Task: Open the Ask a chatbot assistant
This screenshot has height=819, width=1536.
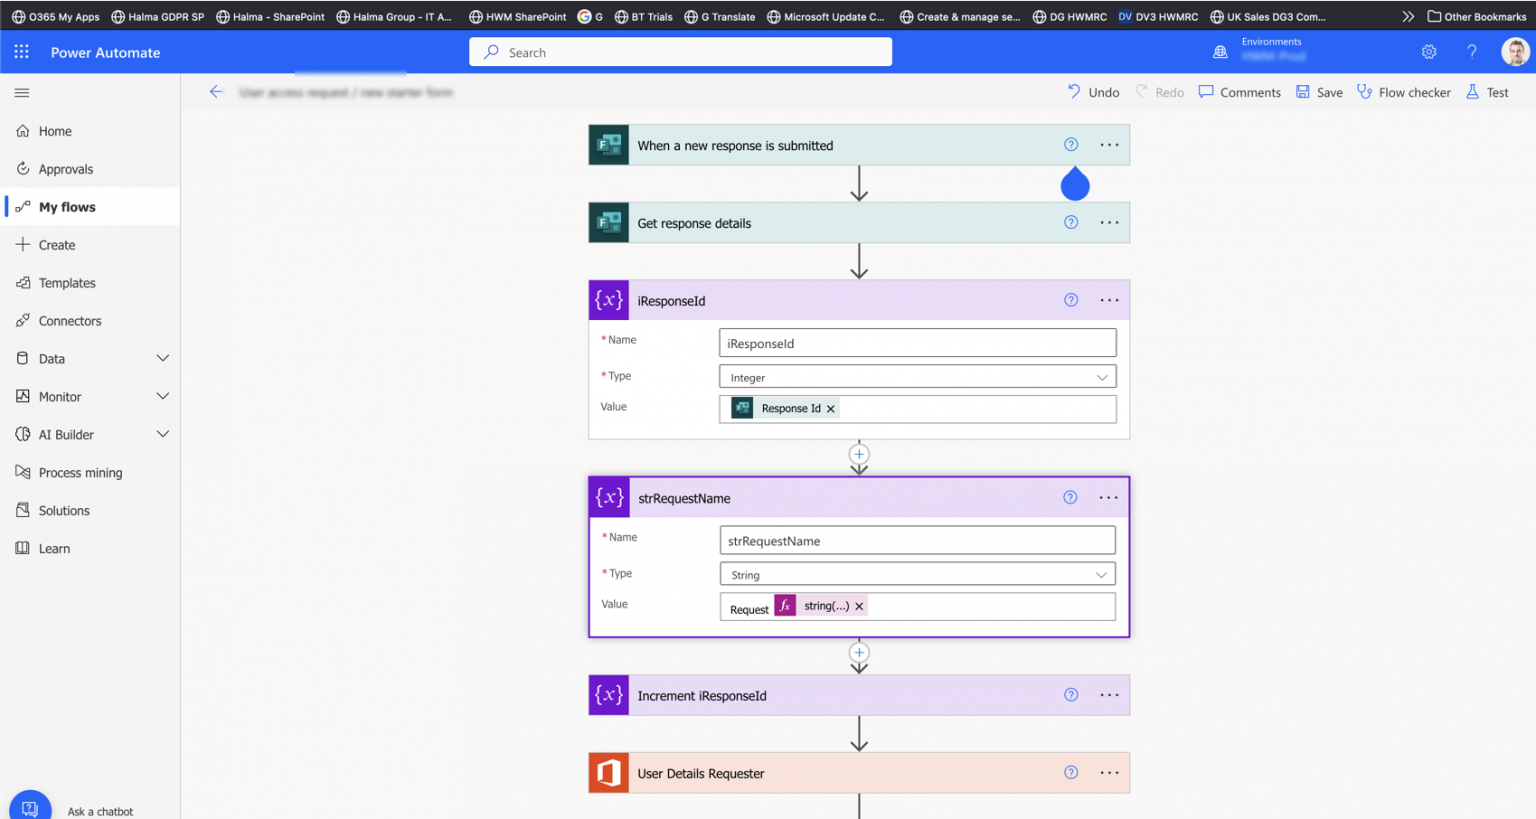Action: tap(29, 806)
